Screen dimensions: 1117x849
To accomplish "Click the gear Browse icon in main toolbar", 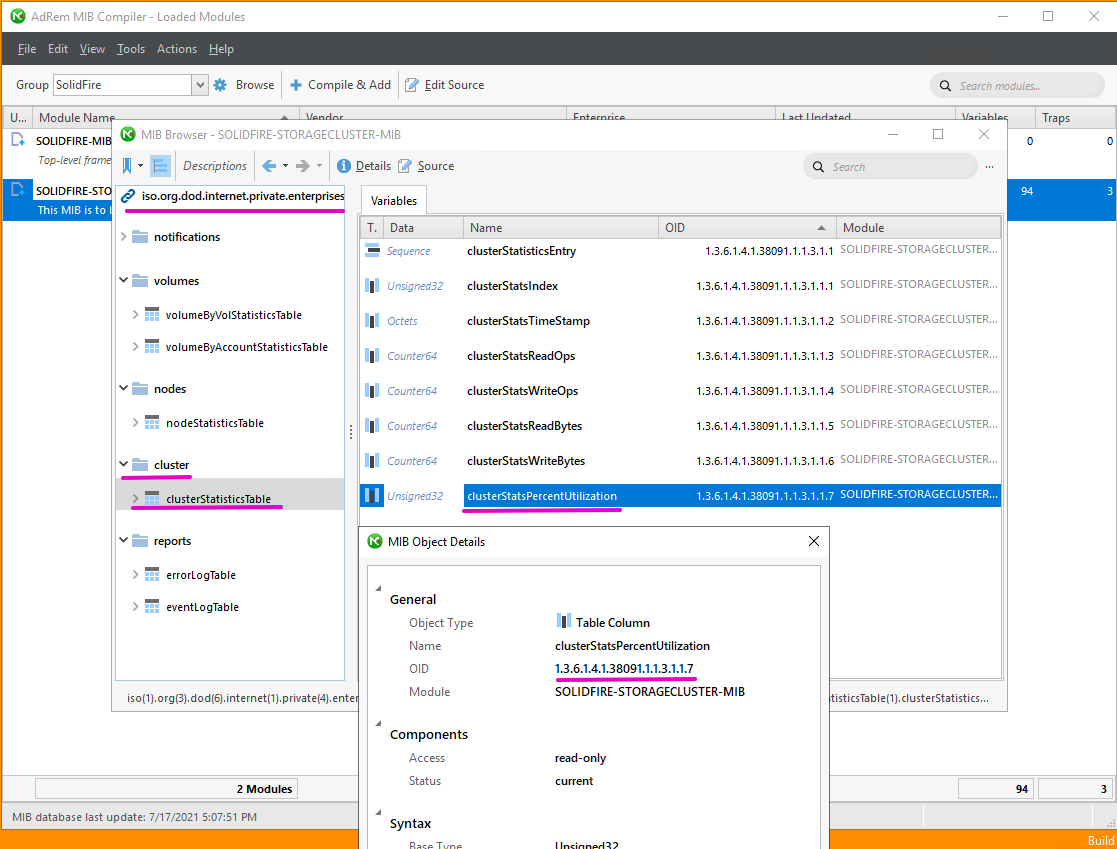I will 220,85.
